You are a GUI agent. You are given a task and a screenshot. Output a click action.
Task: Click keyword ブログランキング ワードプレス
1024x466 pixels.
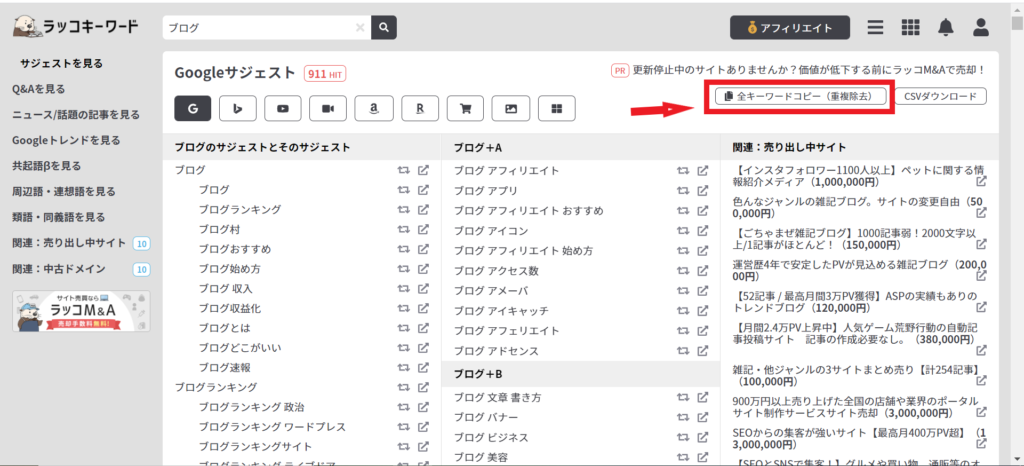pyautogui.click(x=272, y=427)
